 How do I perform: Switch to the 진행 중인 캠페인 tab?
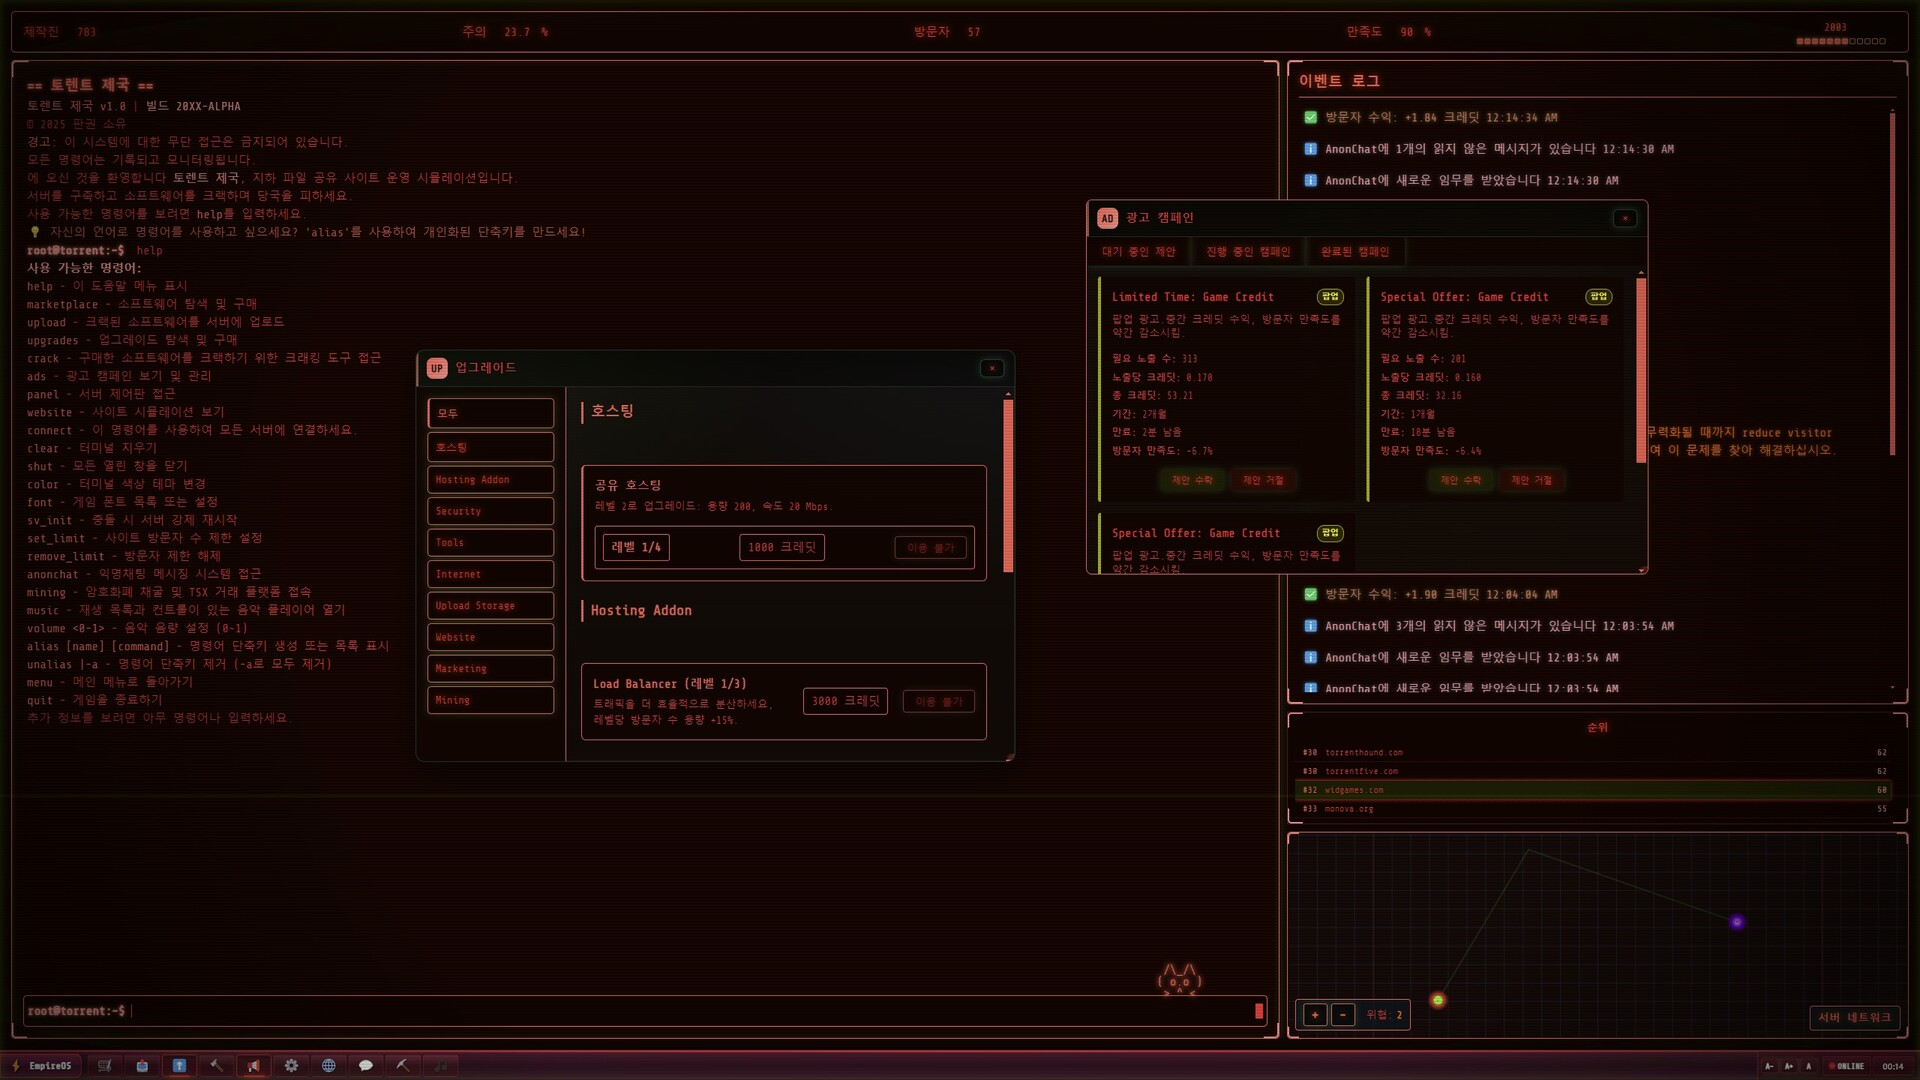click(x=1247, y=252)
